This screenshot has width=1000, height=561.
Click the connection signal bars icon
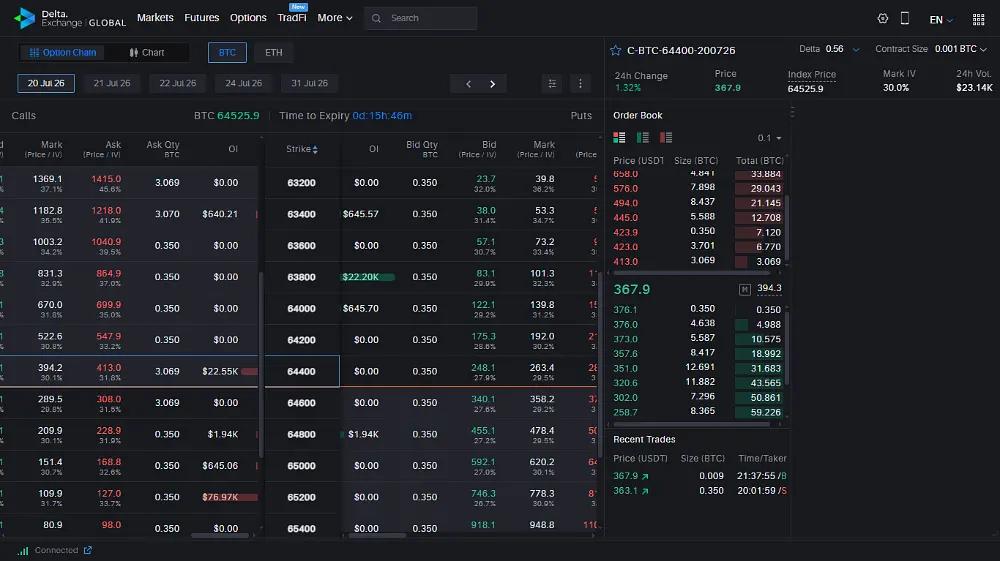[x=23, y=551]
